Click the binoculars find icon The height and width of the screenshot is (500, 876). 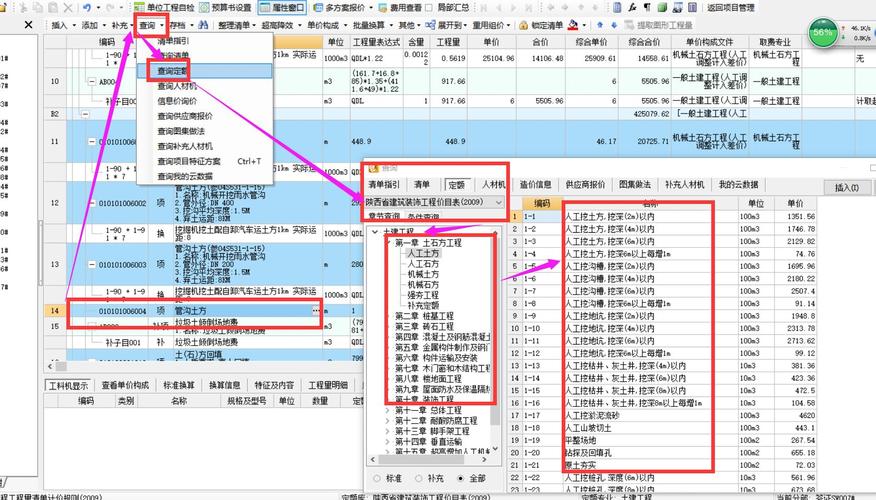point(203,25)
